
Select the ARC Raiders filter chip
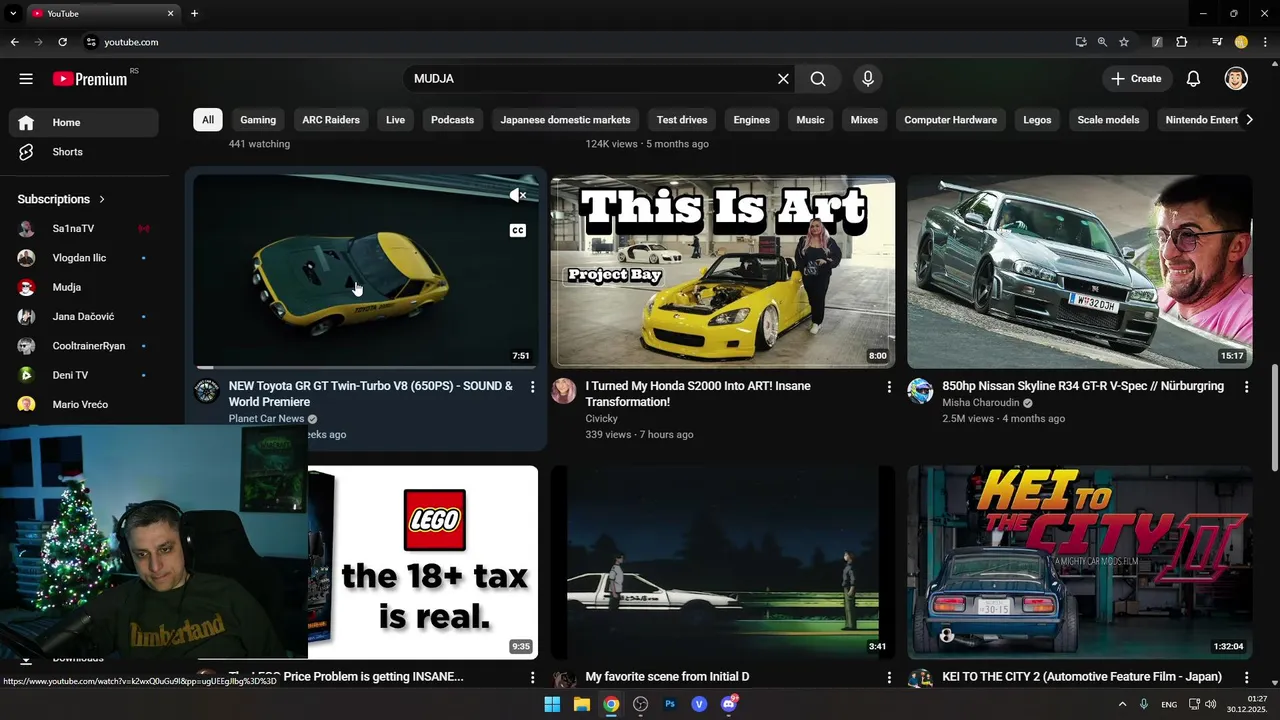(x=331, y=120)
